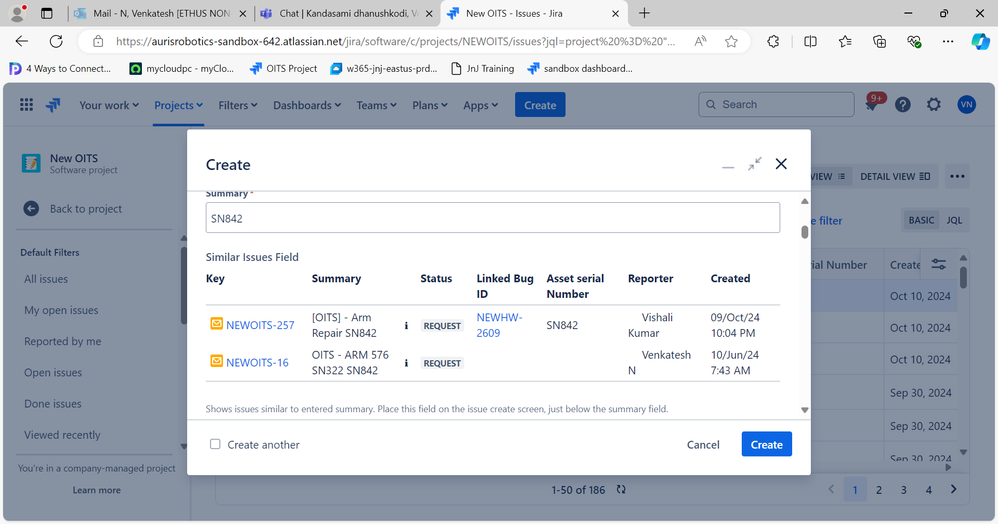Open the three-dots more actions menu
Screen dimensions: 998x524
(957, 176)
